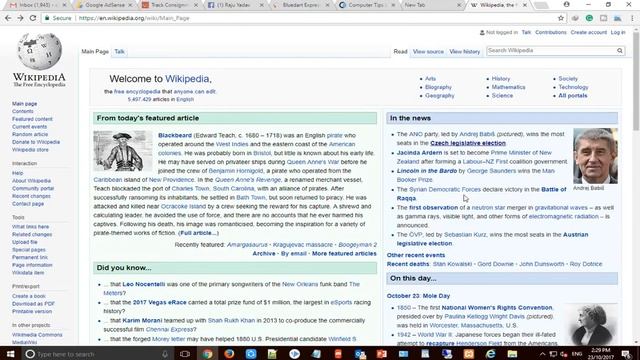Open the Czech legislative election link

pos(468,143)
